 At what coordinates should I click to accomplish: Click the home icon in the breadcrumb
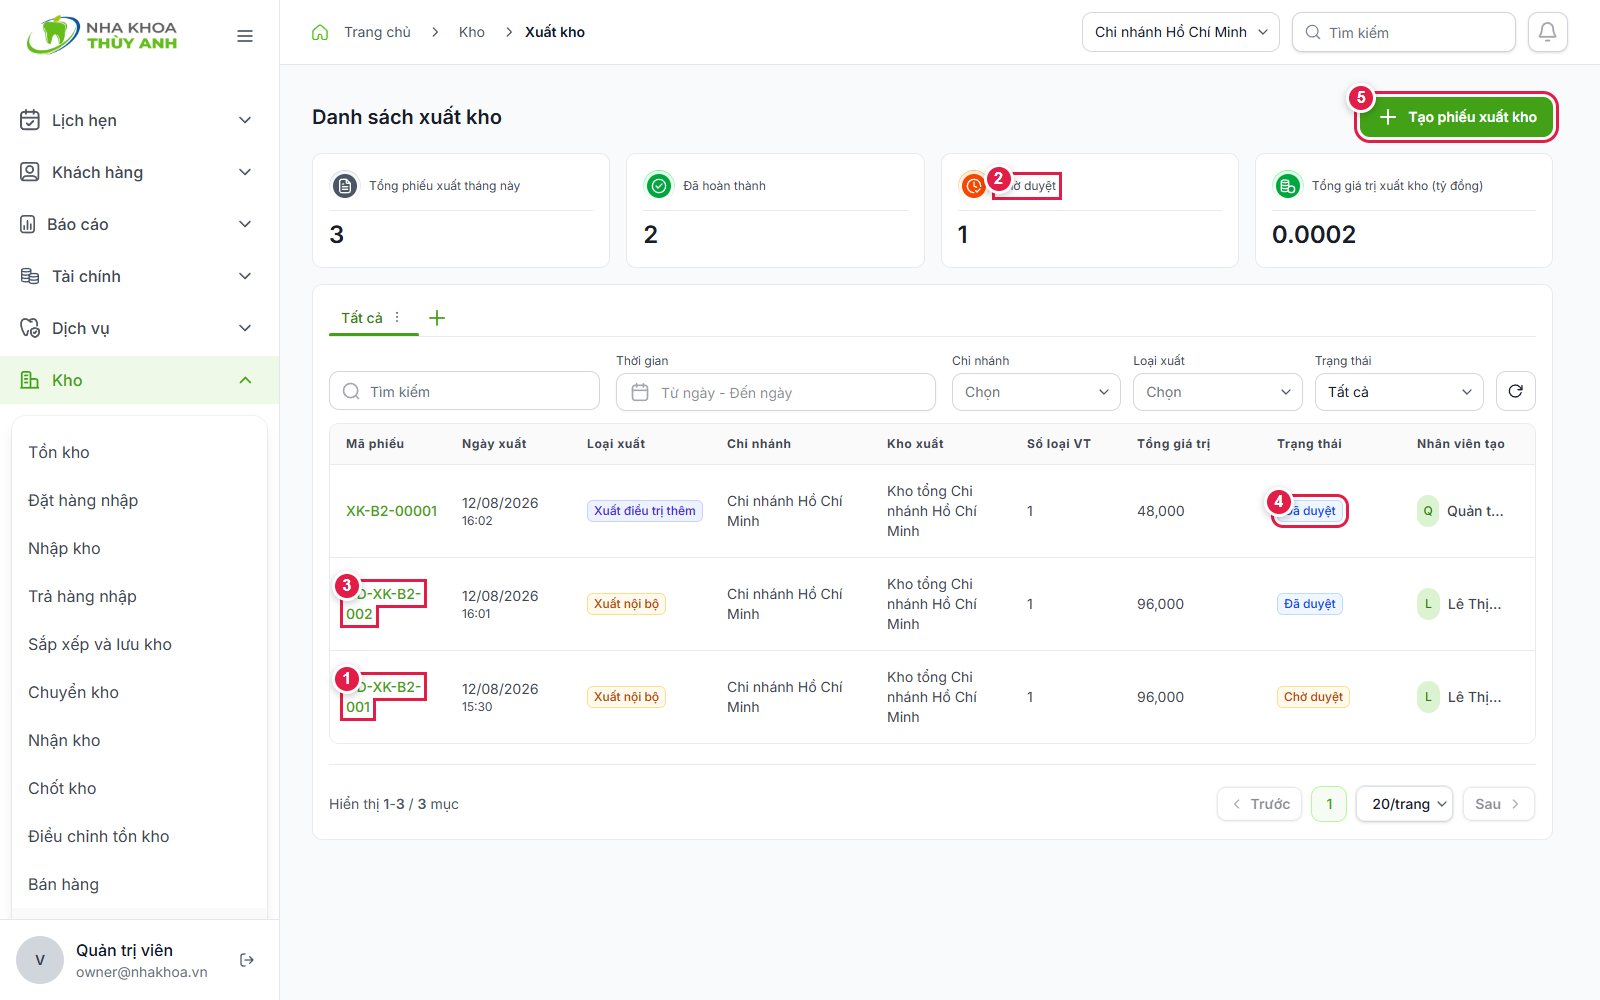[320, 32]
